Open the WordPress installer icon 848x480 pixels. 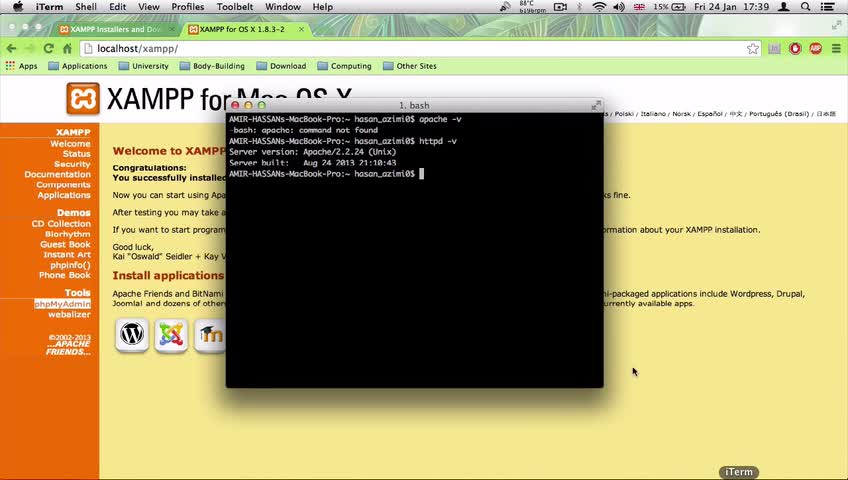[132, 335]
